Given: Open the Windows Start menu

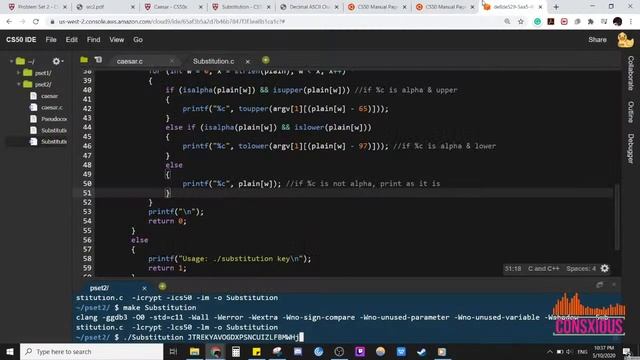Looking at the screenshot, I should click(10, 351).
